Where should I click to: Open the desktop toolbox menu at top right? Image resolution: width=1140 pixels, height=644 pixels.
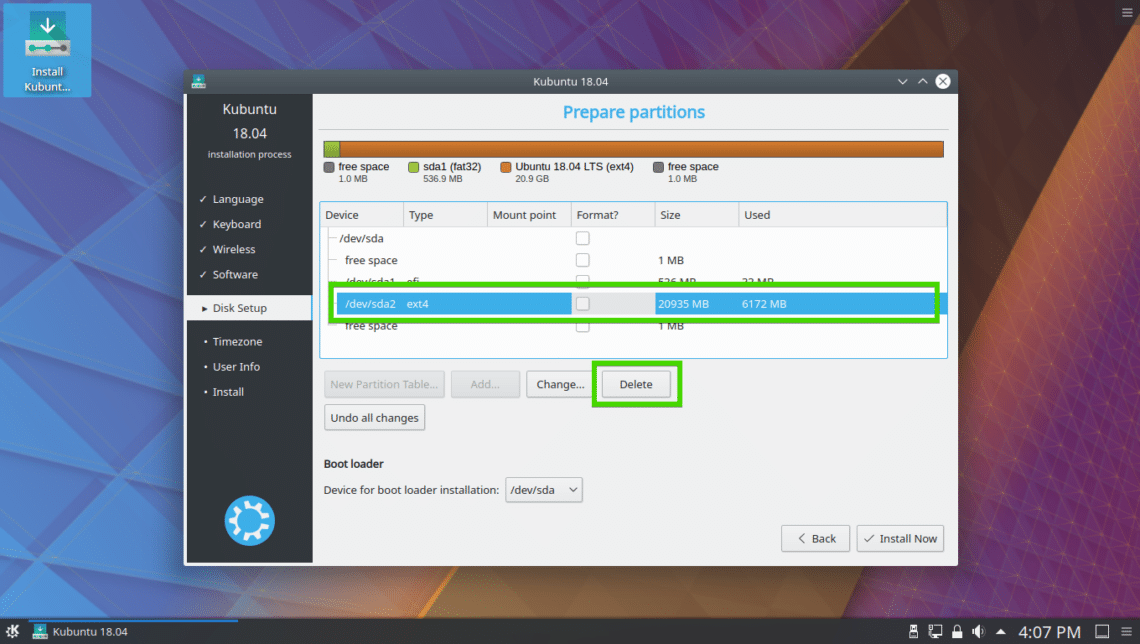[x=1128, y=12]
